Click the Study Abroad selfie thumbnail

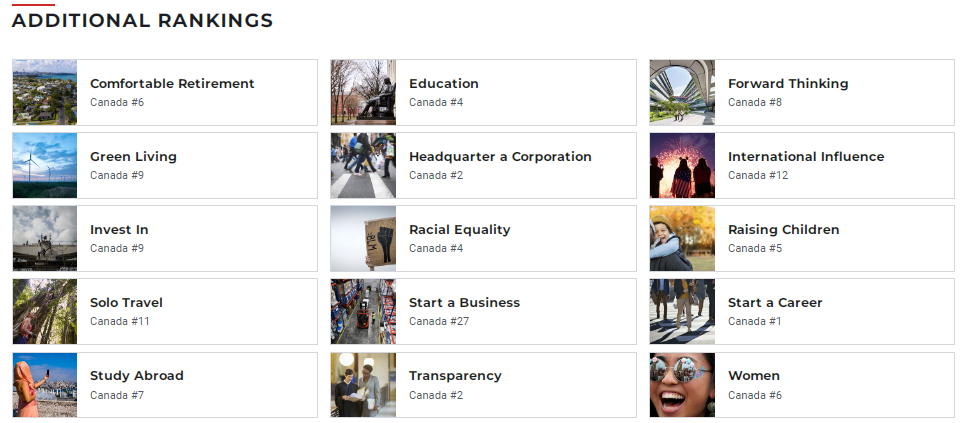point(45,385)
